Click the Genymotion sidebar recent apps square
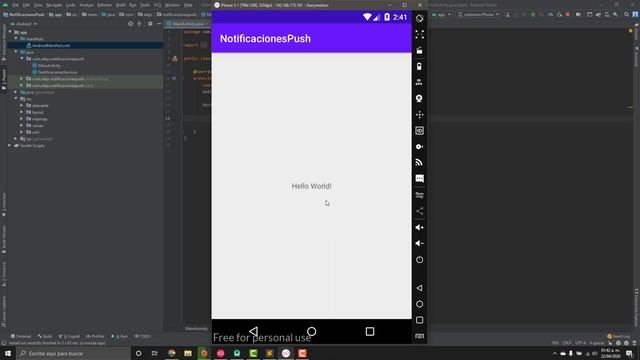 tap(419, 320)
